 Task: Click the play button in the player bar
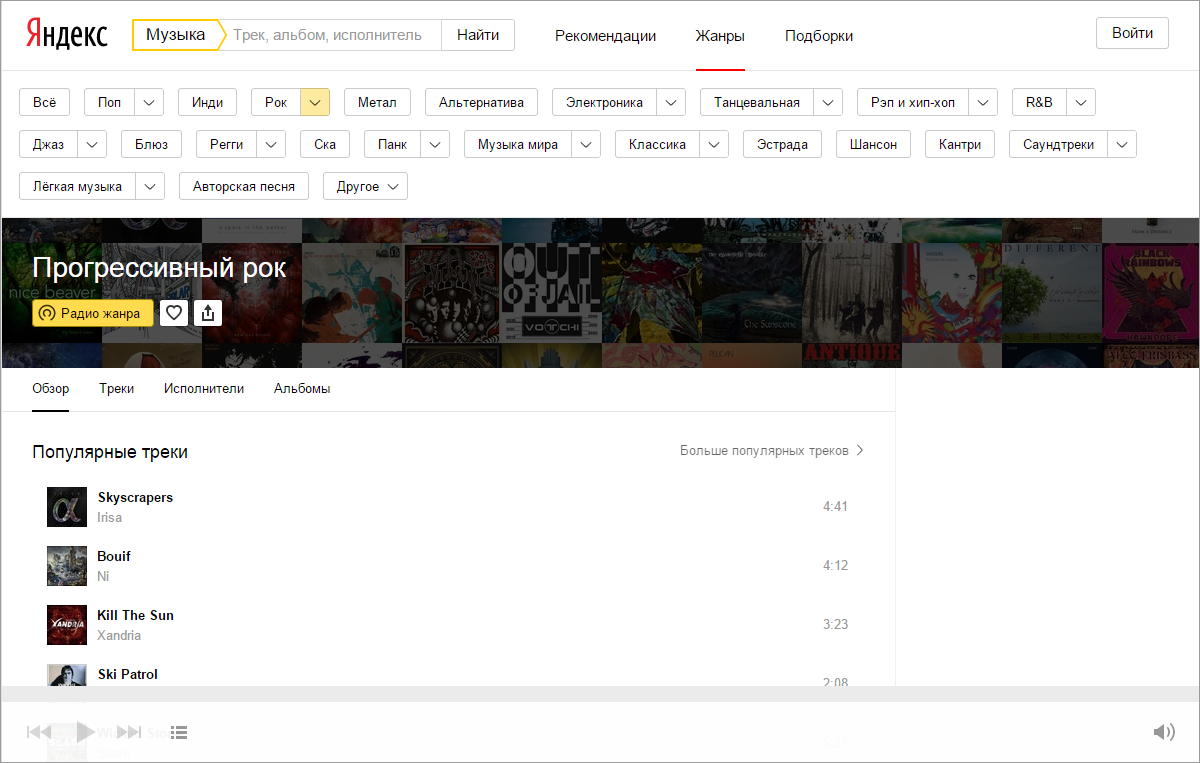click(85, 732)
